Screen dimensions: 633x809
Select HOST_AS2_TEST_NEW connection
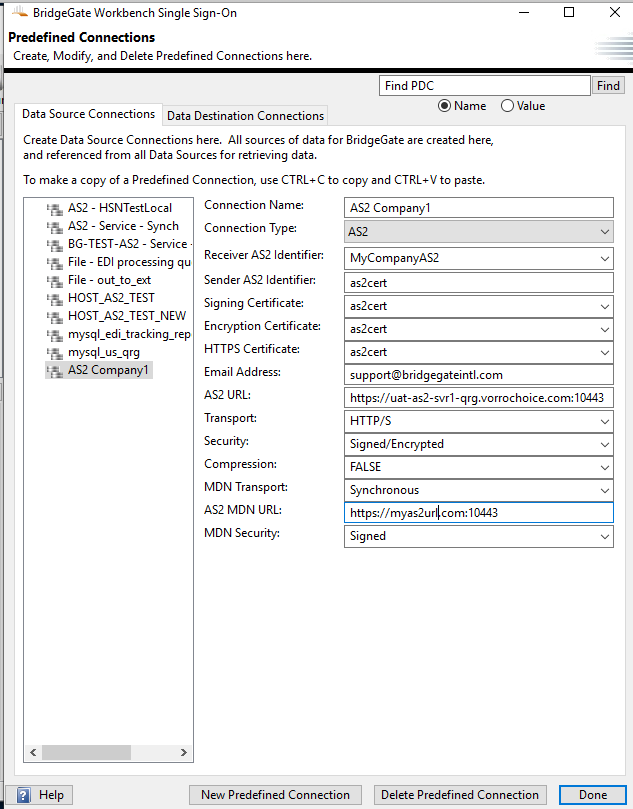click(127, 316)
